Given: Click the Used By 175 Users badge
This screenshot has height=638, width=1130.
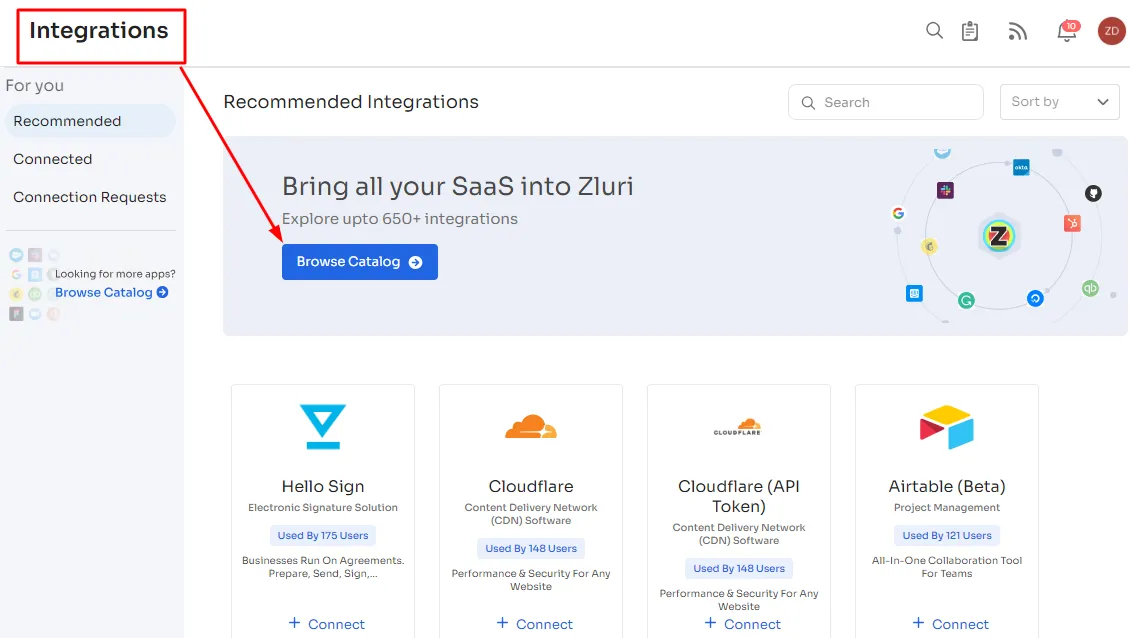Looking at the screenshot, I should 323,536.
